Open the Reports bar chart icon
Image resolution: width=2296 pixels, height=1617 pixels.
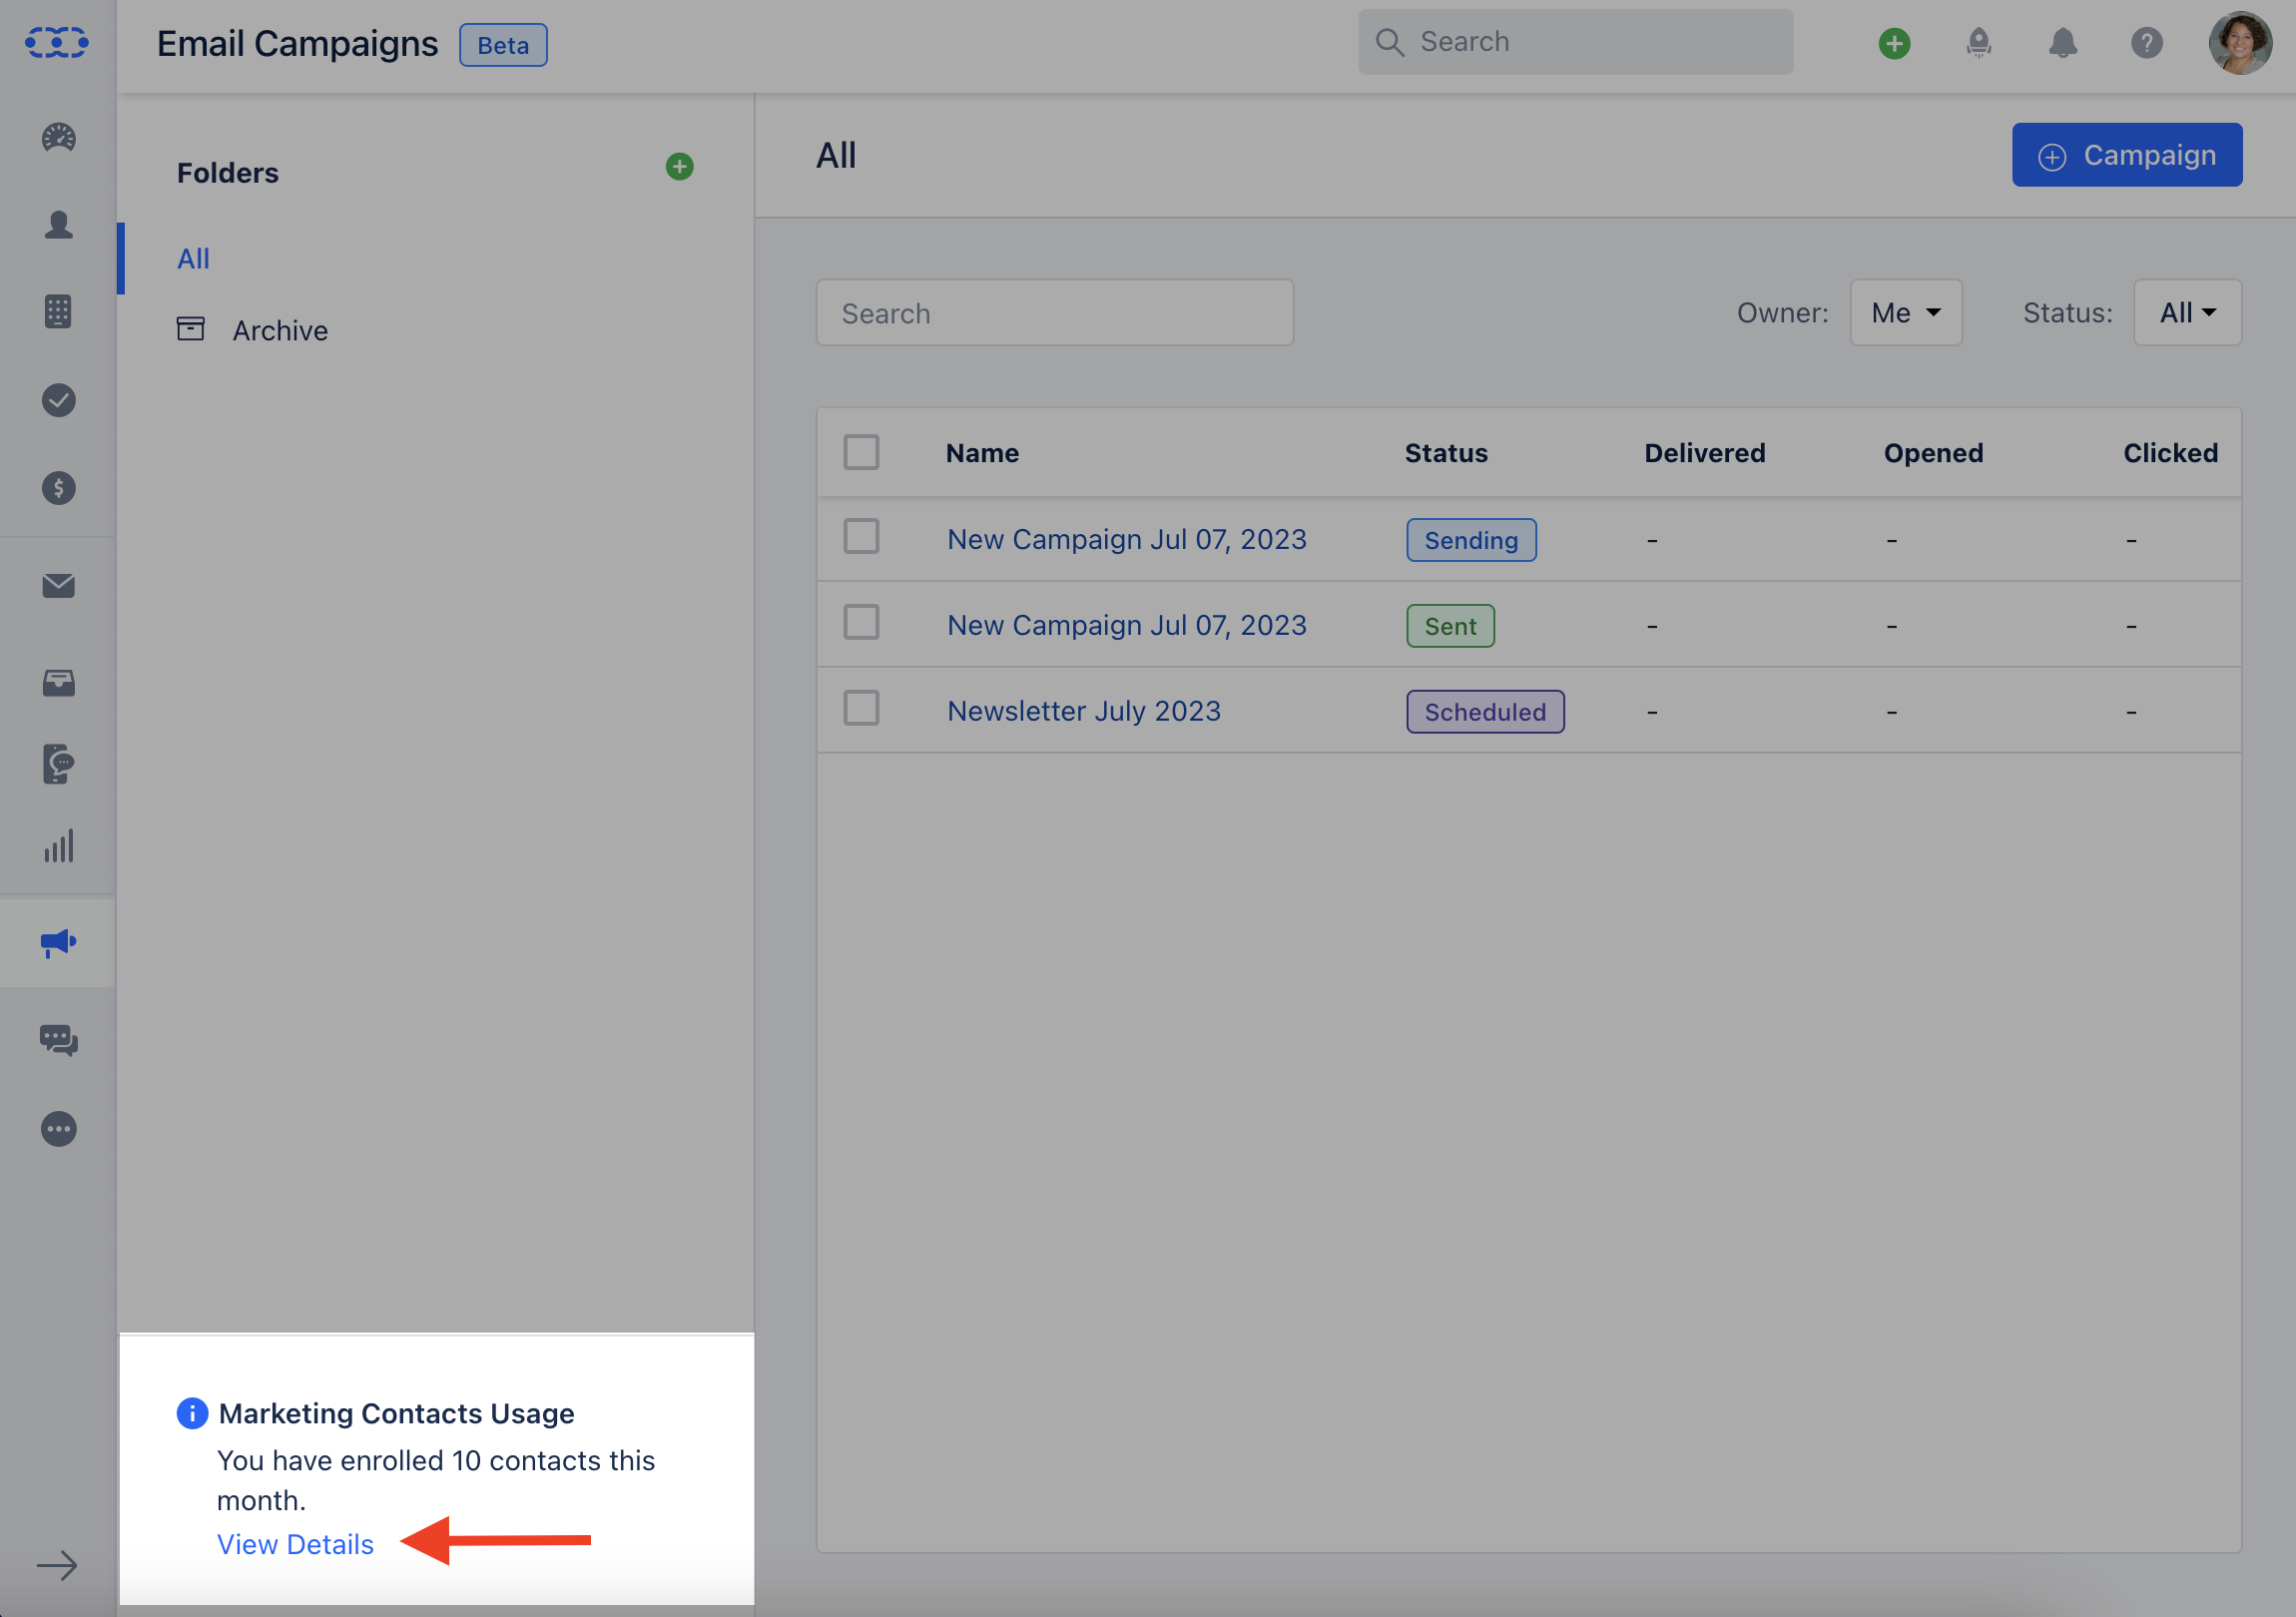pos(59,847)
